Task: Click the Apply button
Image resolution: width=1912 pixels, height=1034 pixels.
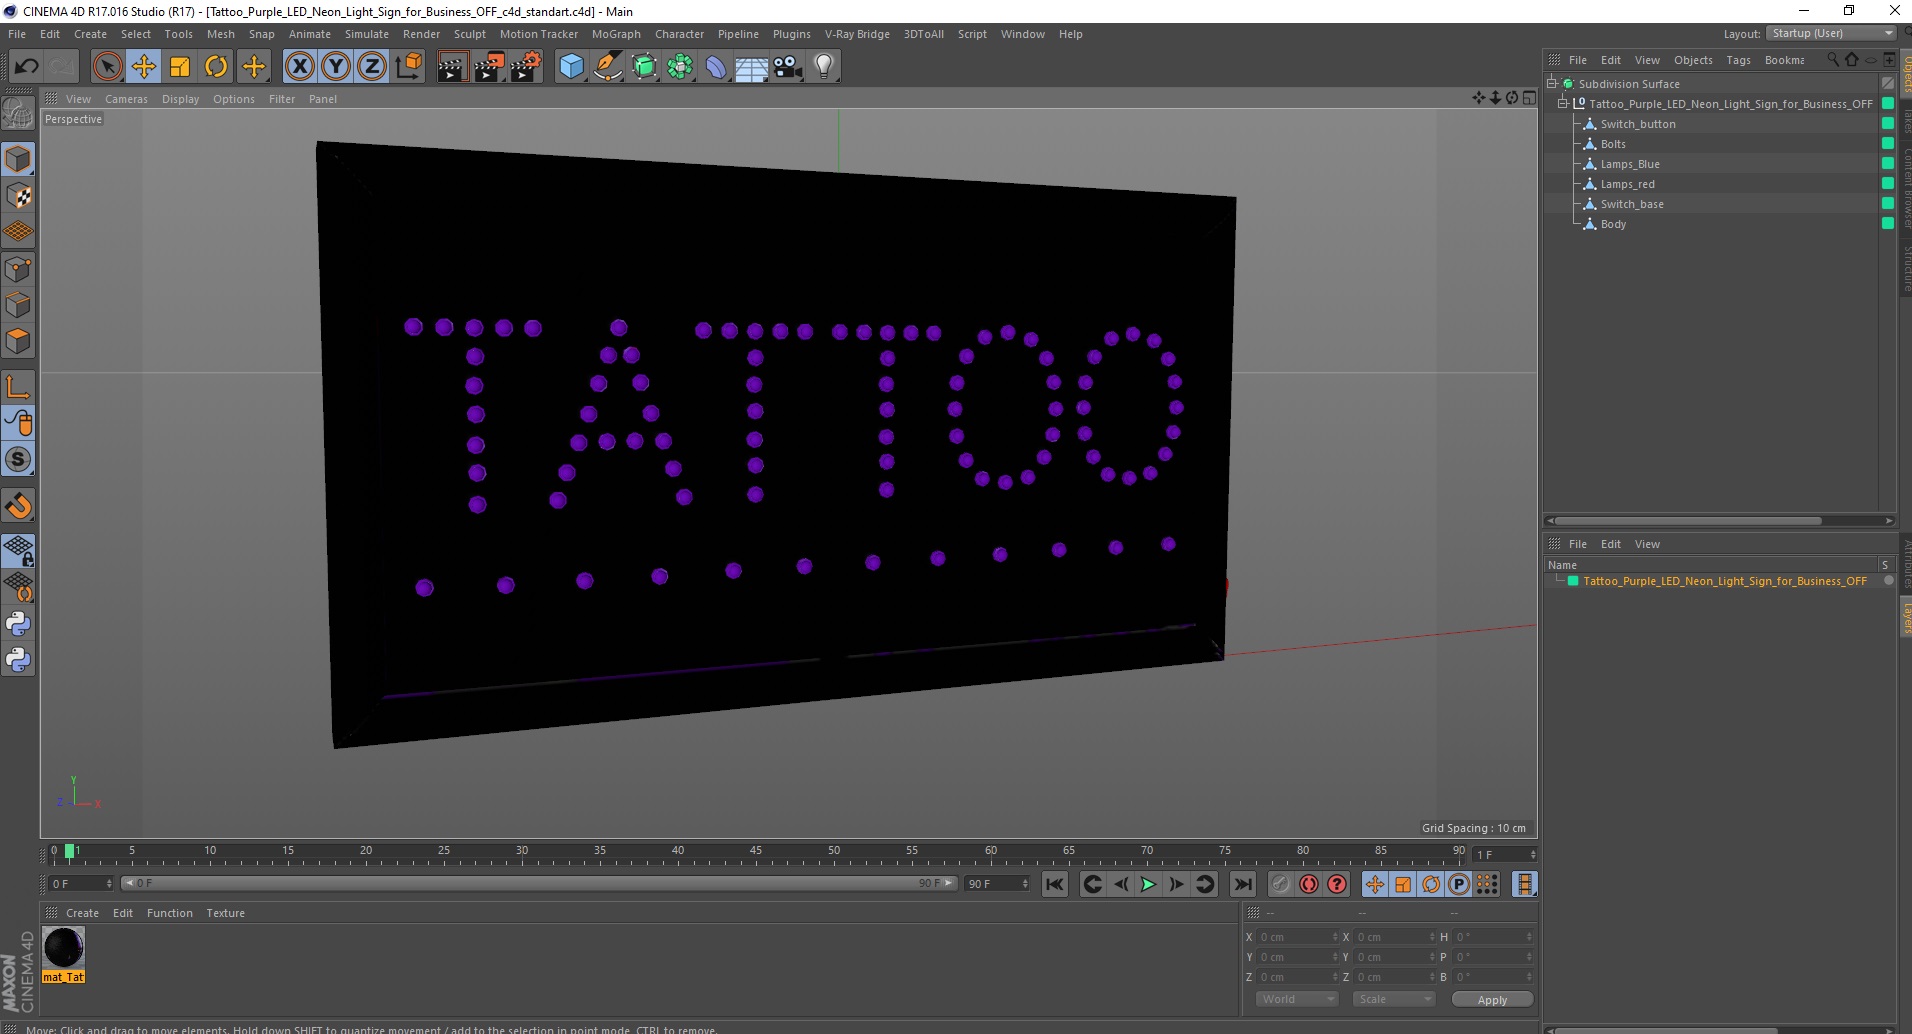Action: pyautogui.click(x=1492, y=1000)
